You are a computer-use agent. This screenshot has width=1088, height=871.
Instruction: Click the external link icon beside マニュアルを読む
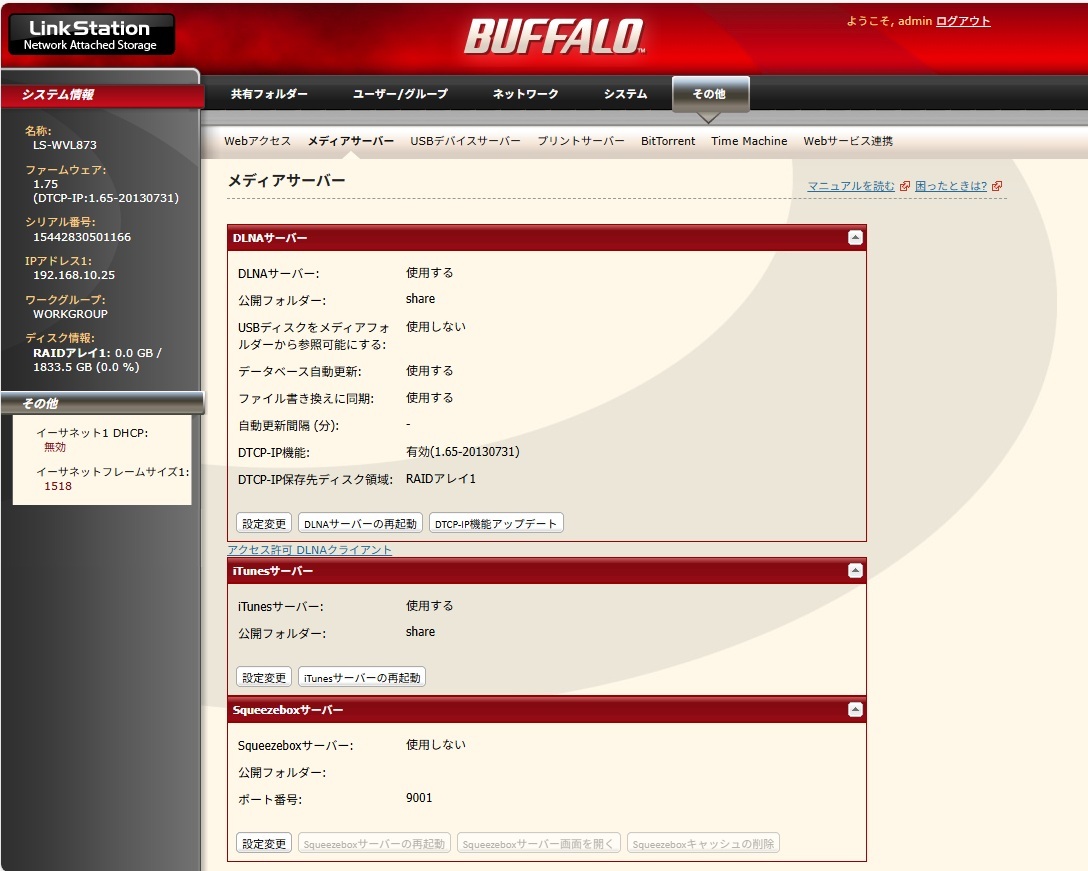[904, 186]
